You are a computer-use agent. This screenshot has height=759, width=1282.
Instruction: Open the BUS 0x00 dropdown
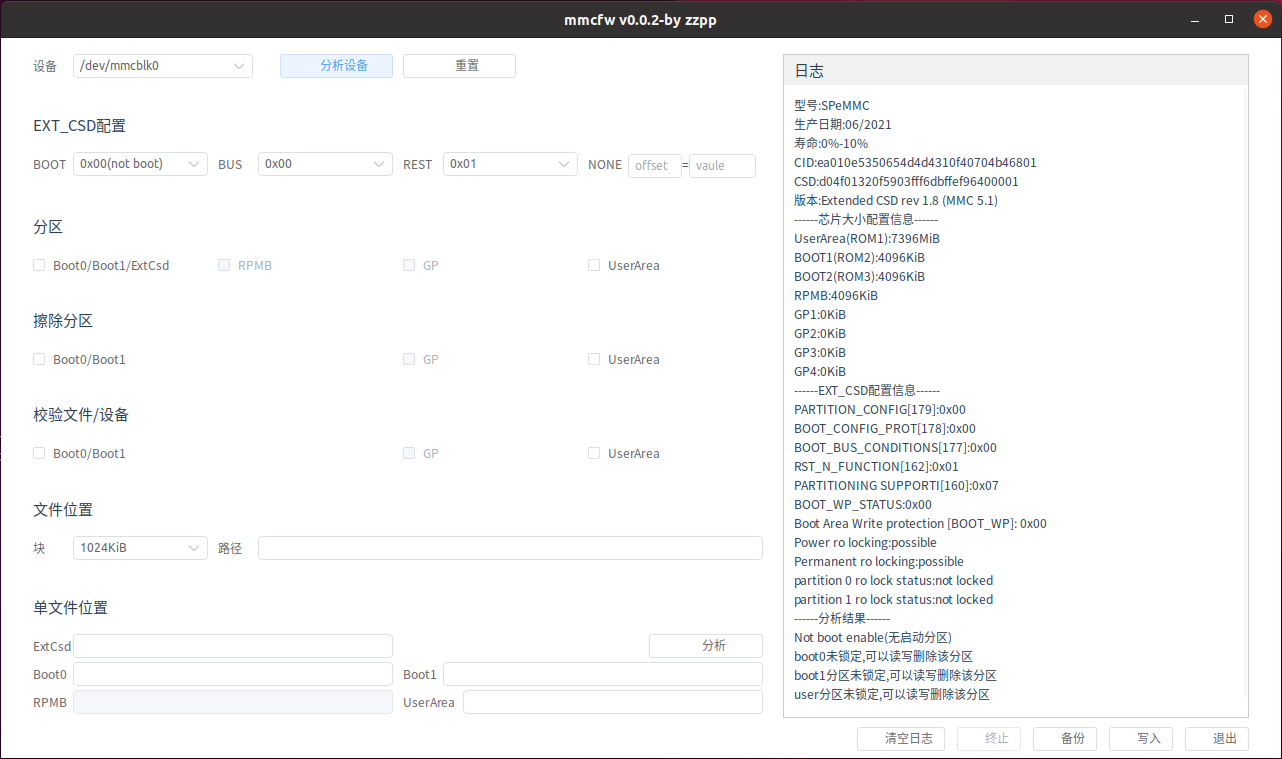(x=325, y=164)
